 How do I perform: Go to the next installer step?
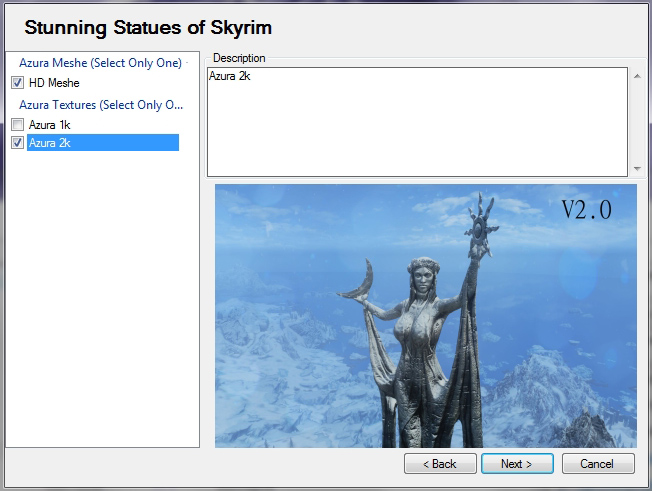click(x=517, y=464)
